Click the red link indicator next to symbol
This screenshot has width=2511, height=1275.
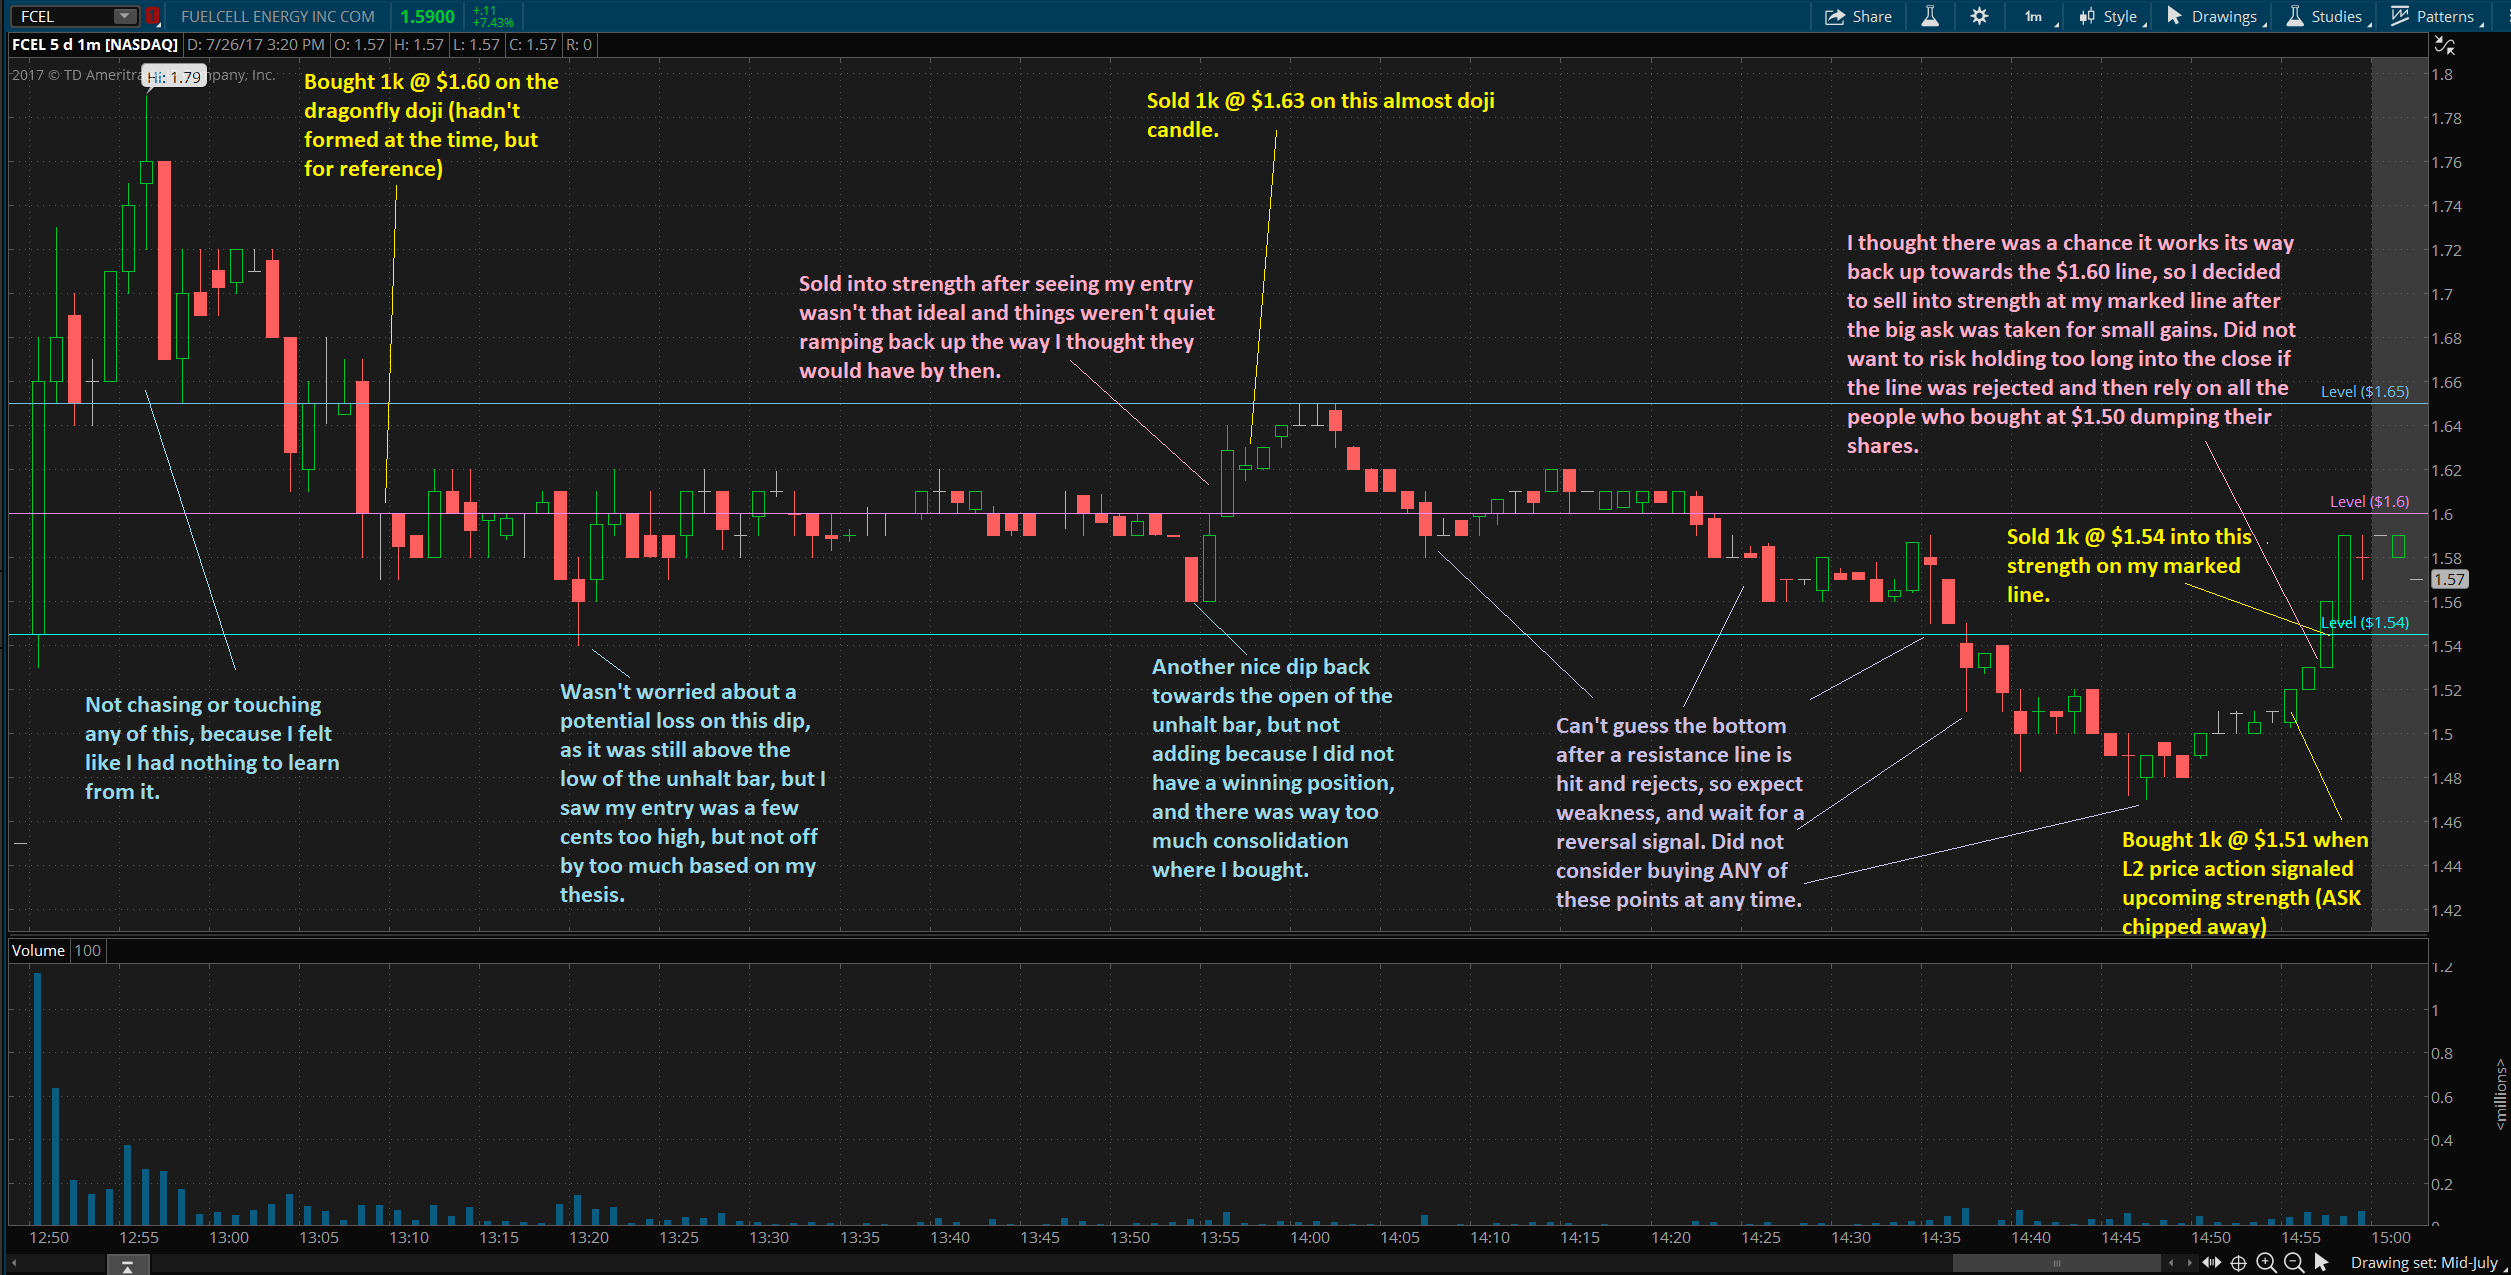click(152, 16)
